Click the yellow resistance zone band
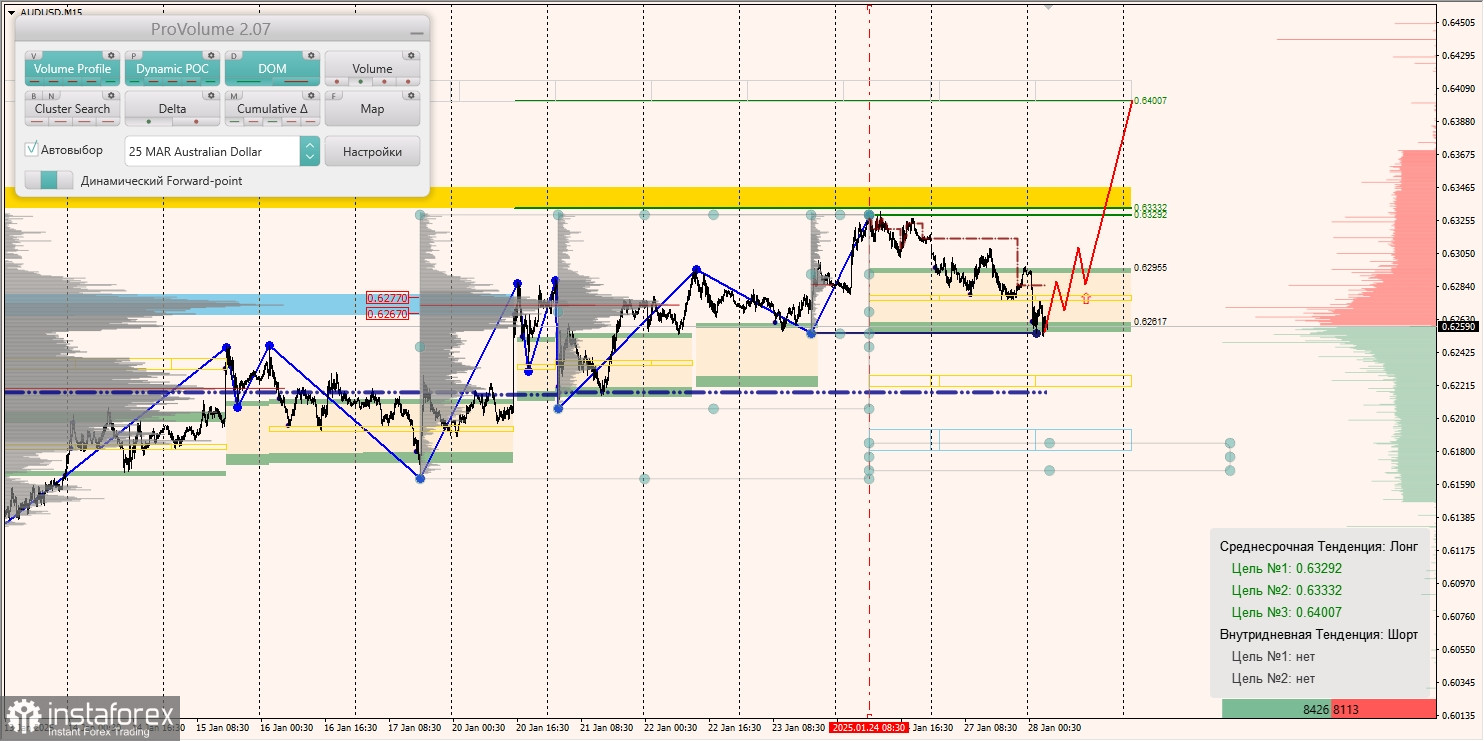The height and width of the screenshot is (741, 1484). tap(780, 196)
